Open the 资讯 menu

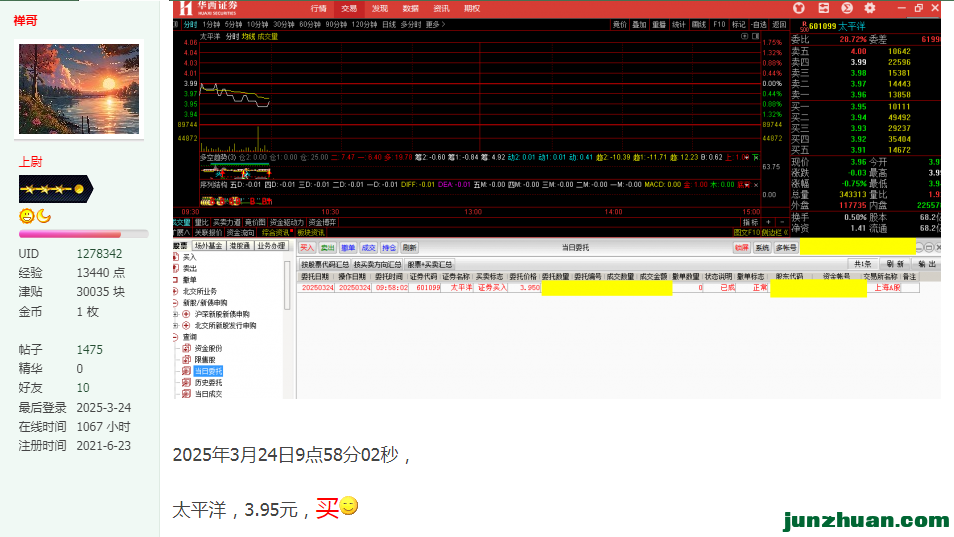441,9
